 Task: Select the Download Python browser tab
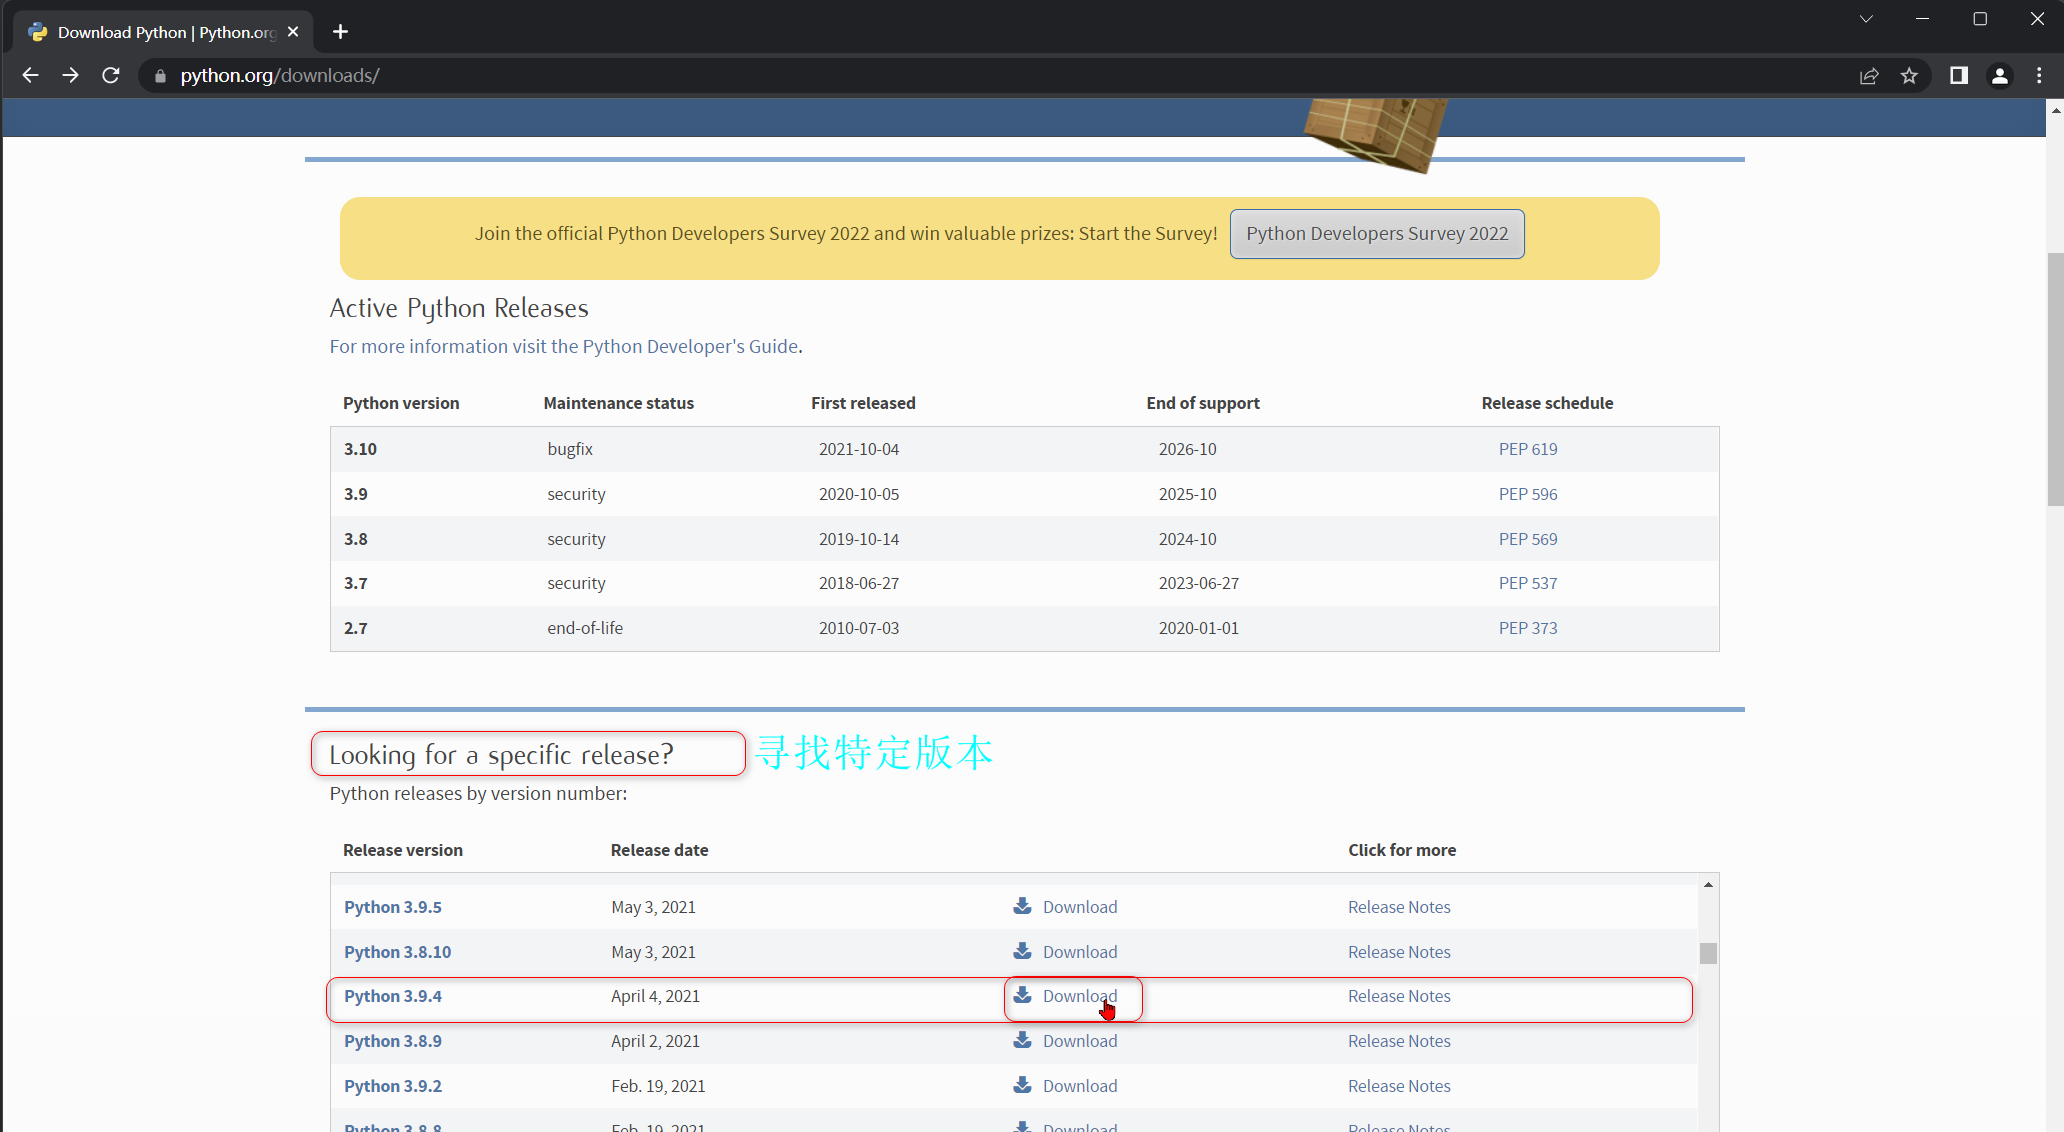[x=165, y=32]
